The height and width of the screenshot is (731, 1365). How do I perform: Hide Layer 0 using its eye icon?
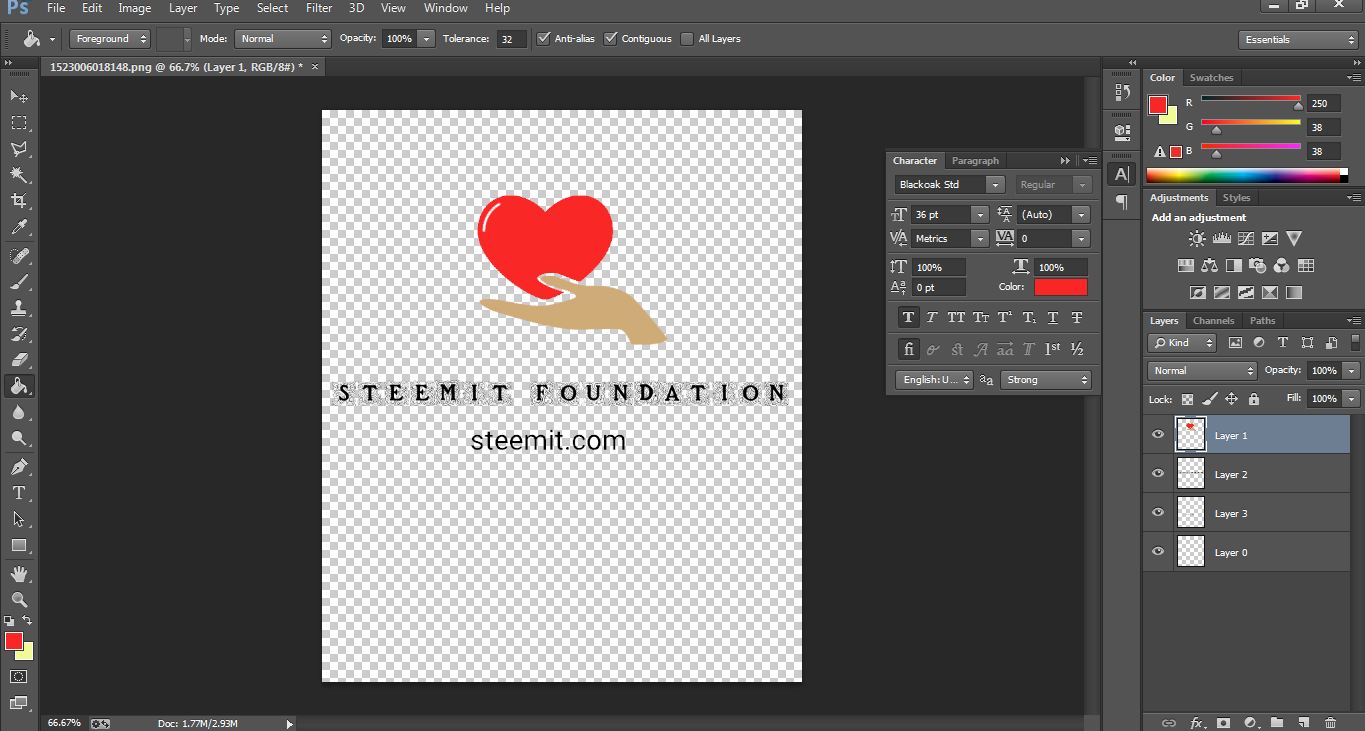click(x=1158, y=552)
